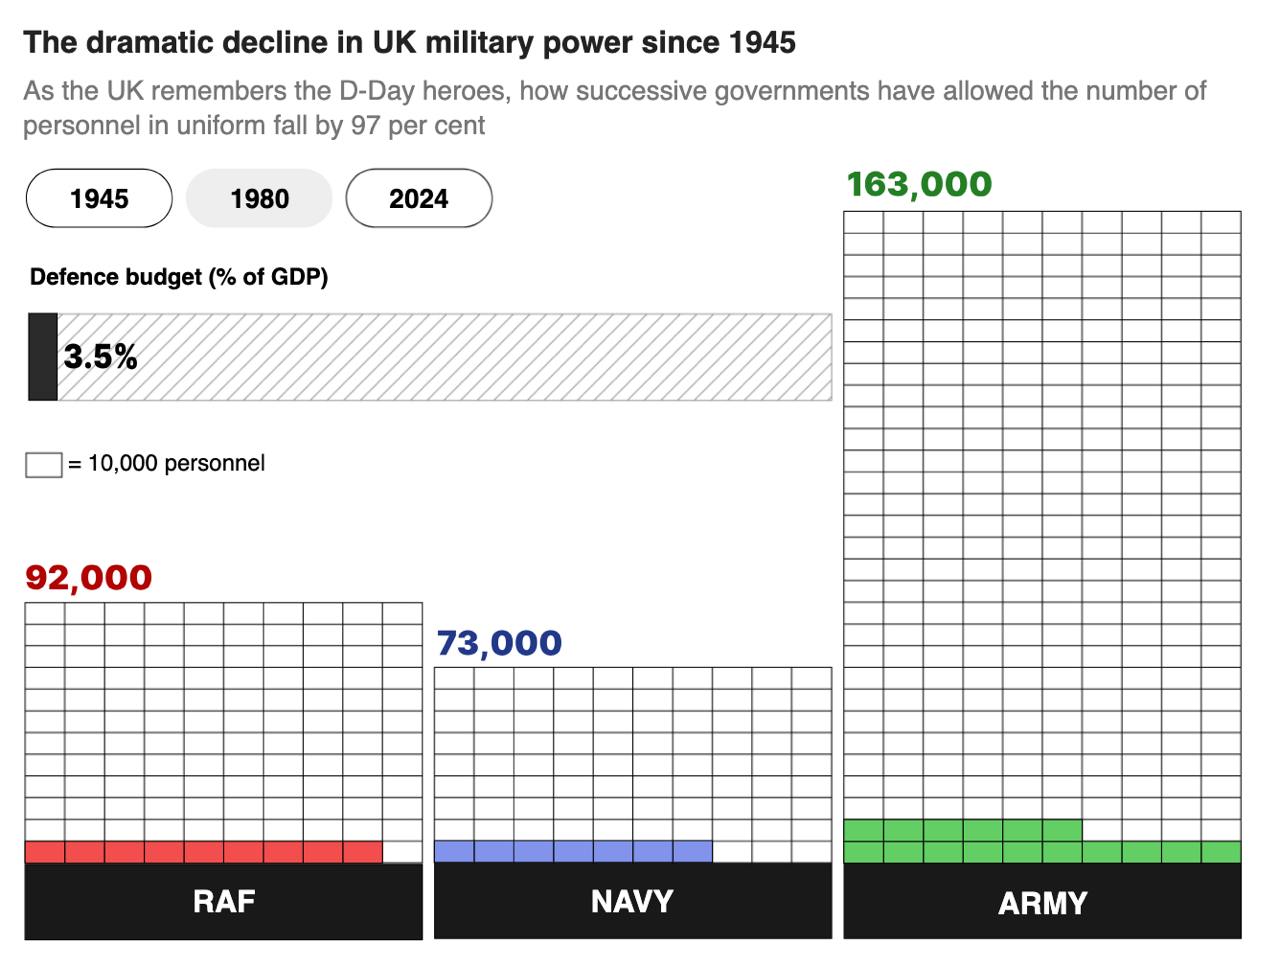The height and width of the screenshot is (968, 1280).
Task: Click the "= 10,000 personnel" legend text
Action: click(167, 464)
